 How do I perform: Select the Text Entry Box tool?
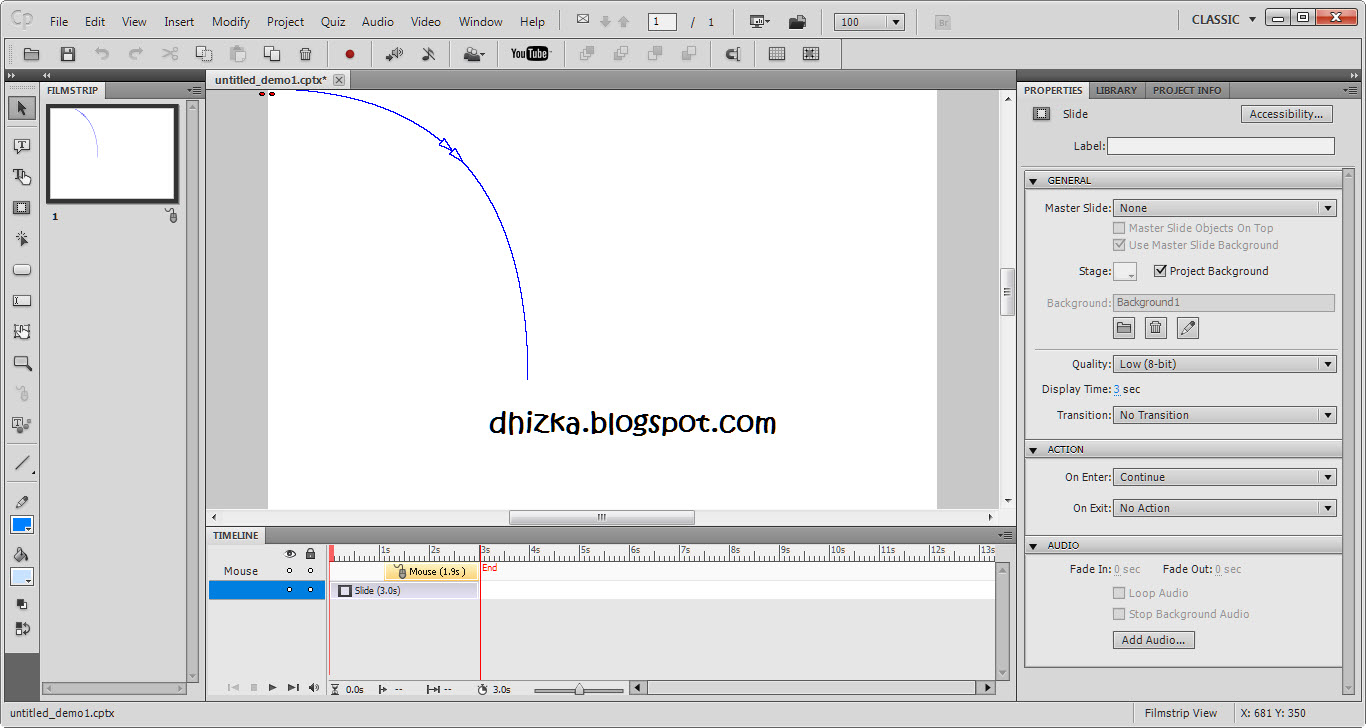click(x=22, y=301)
